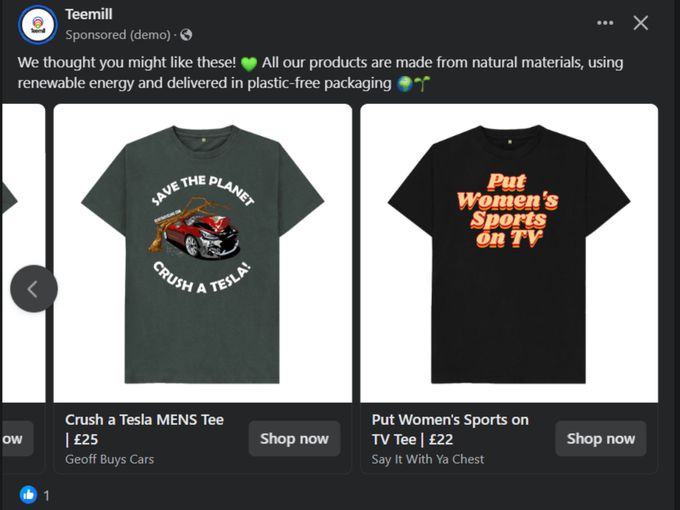This screenshot has width=680, height=510.
Task: Click the Say It With Ya Chest store name
Action: [428, 459]
